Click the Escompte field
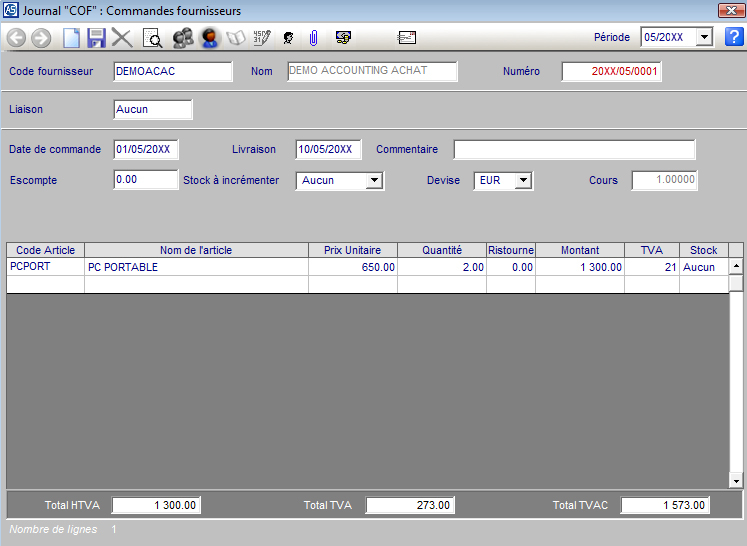 pyautogui.click(x=146, y=180)
